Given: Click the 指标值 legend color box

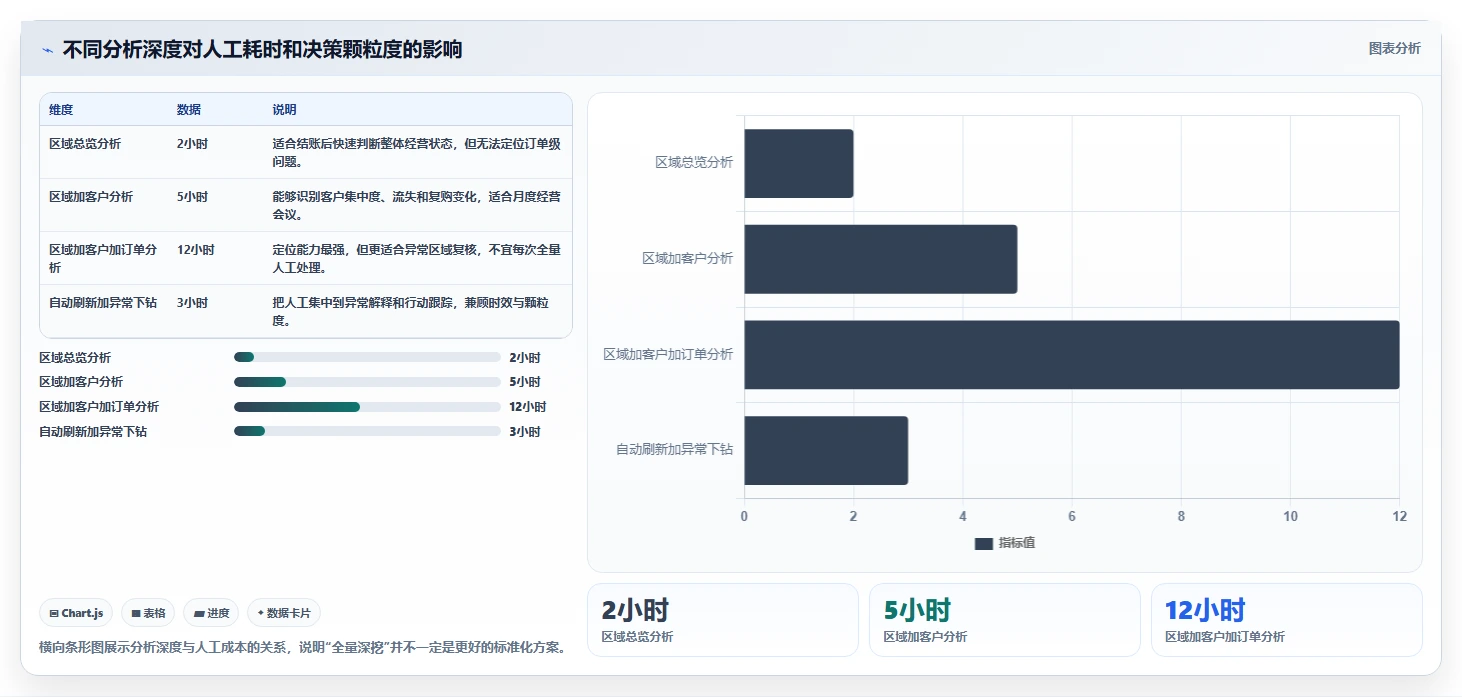Looking at the screenshot, I should (983, 543).
